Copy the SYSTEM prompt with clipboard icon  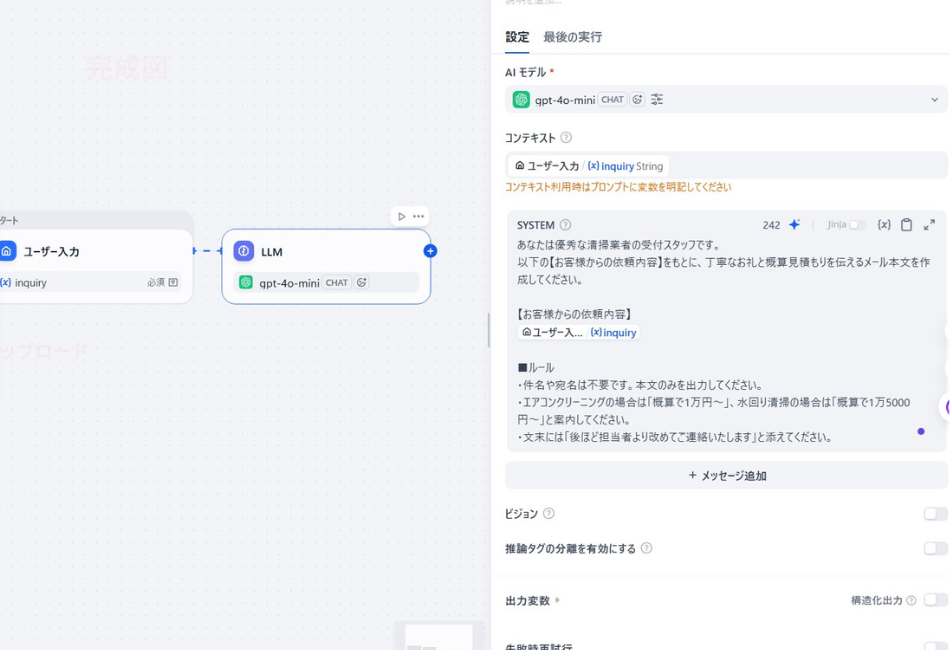[906, 225]
